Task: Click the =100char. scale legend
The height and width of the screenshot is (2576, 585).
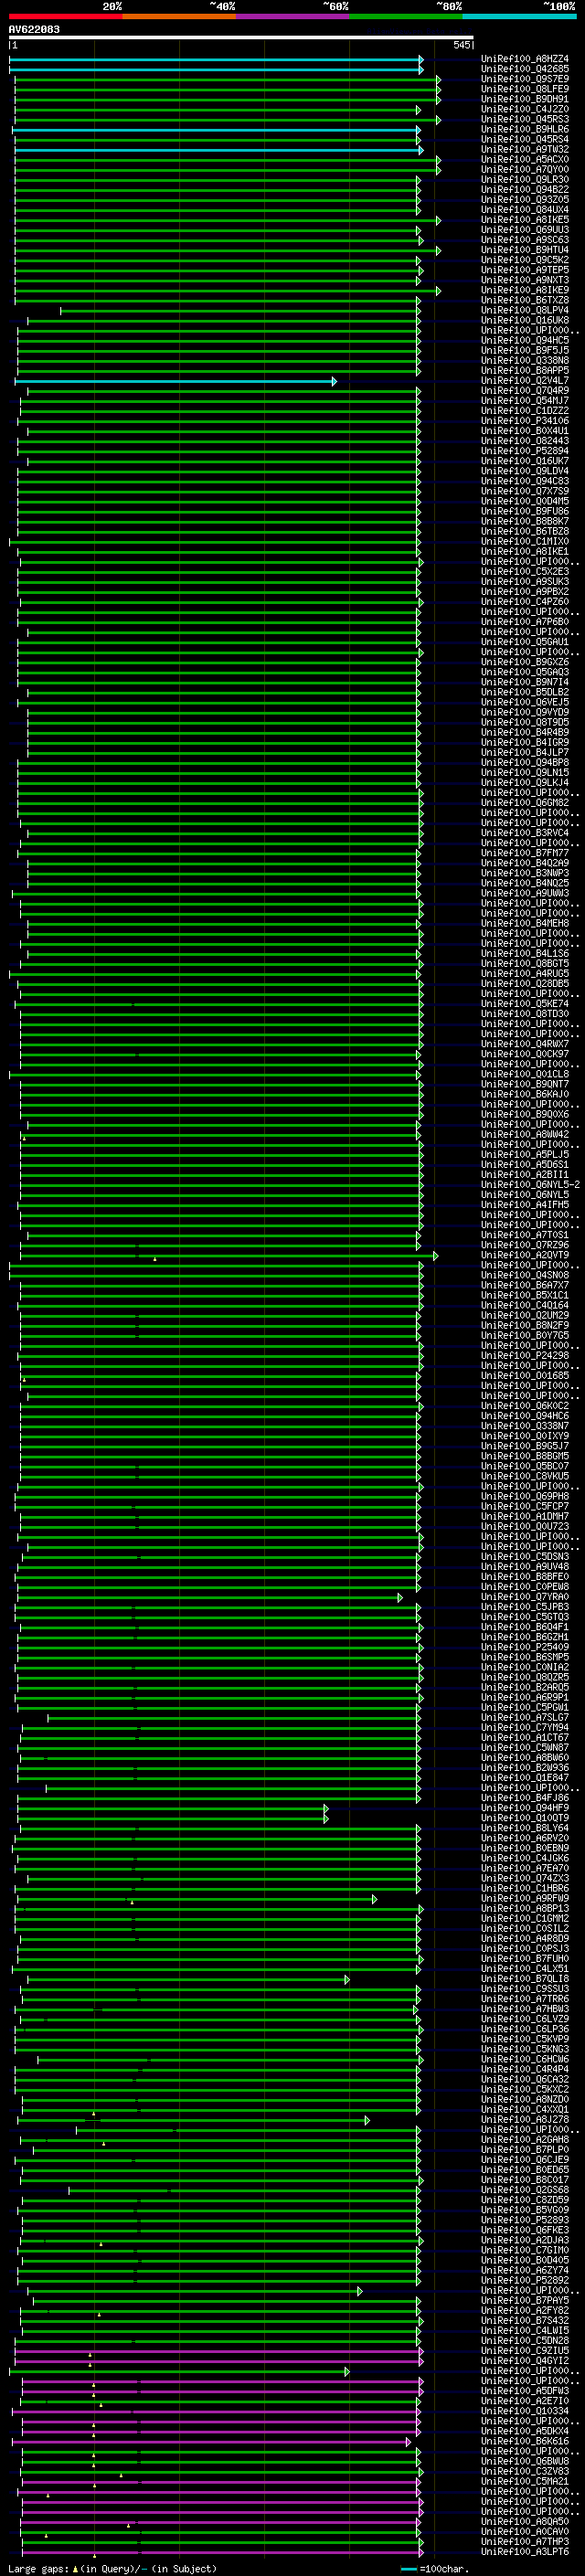Action: click(x=436, y=2568)
